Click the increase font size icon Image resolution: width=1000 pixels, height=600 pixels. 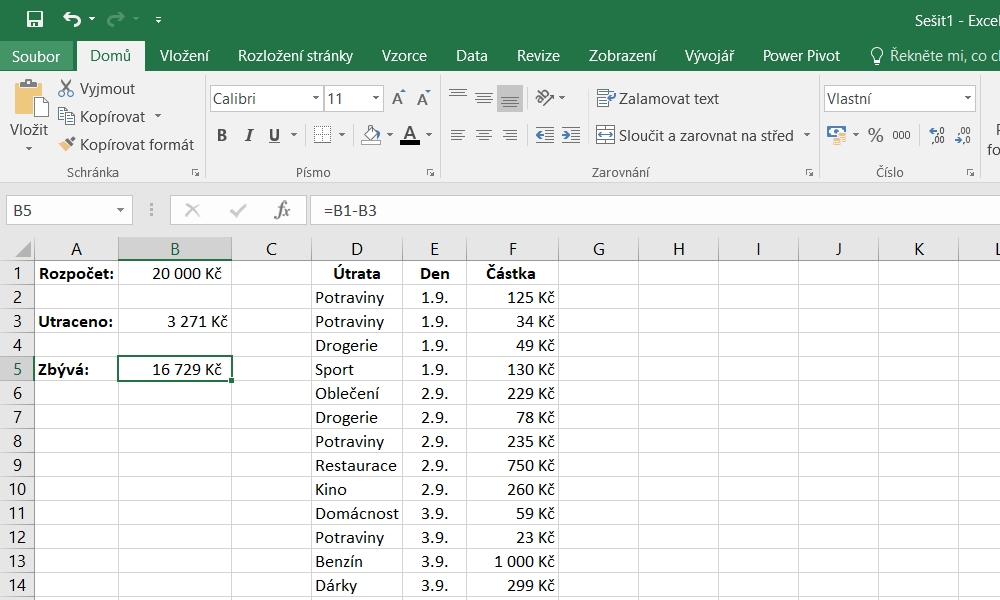(x=398, y=99)
